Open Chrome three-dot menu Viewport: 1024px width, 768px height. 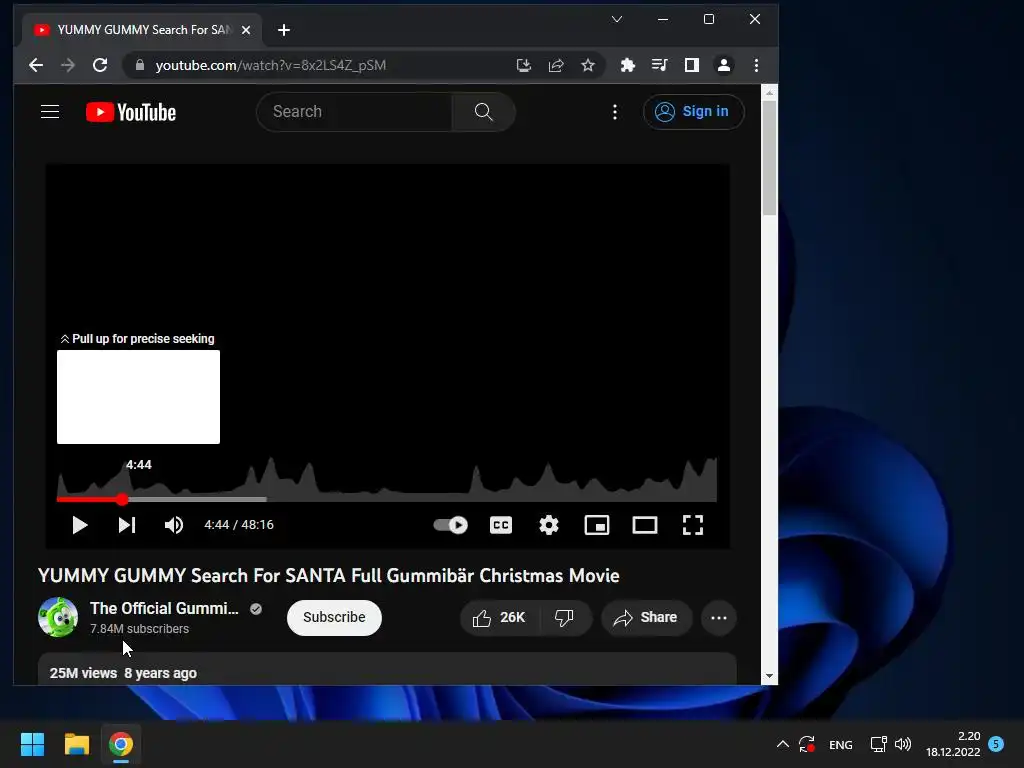coord(756,65)
